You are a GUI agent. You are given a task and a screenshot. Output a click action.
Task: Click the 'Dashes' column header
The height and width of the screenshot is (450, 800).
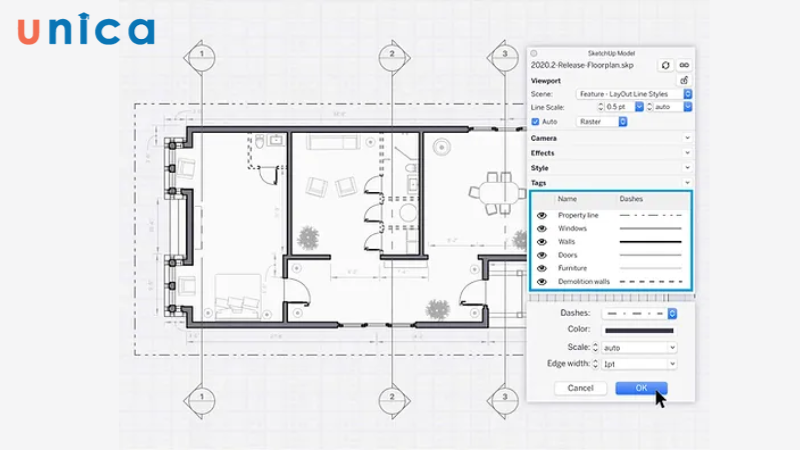pyautogui.click(x=631, y=199)
